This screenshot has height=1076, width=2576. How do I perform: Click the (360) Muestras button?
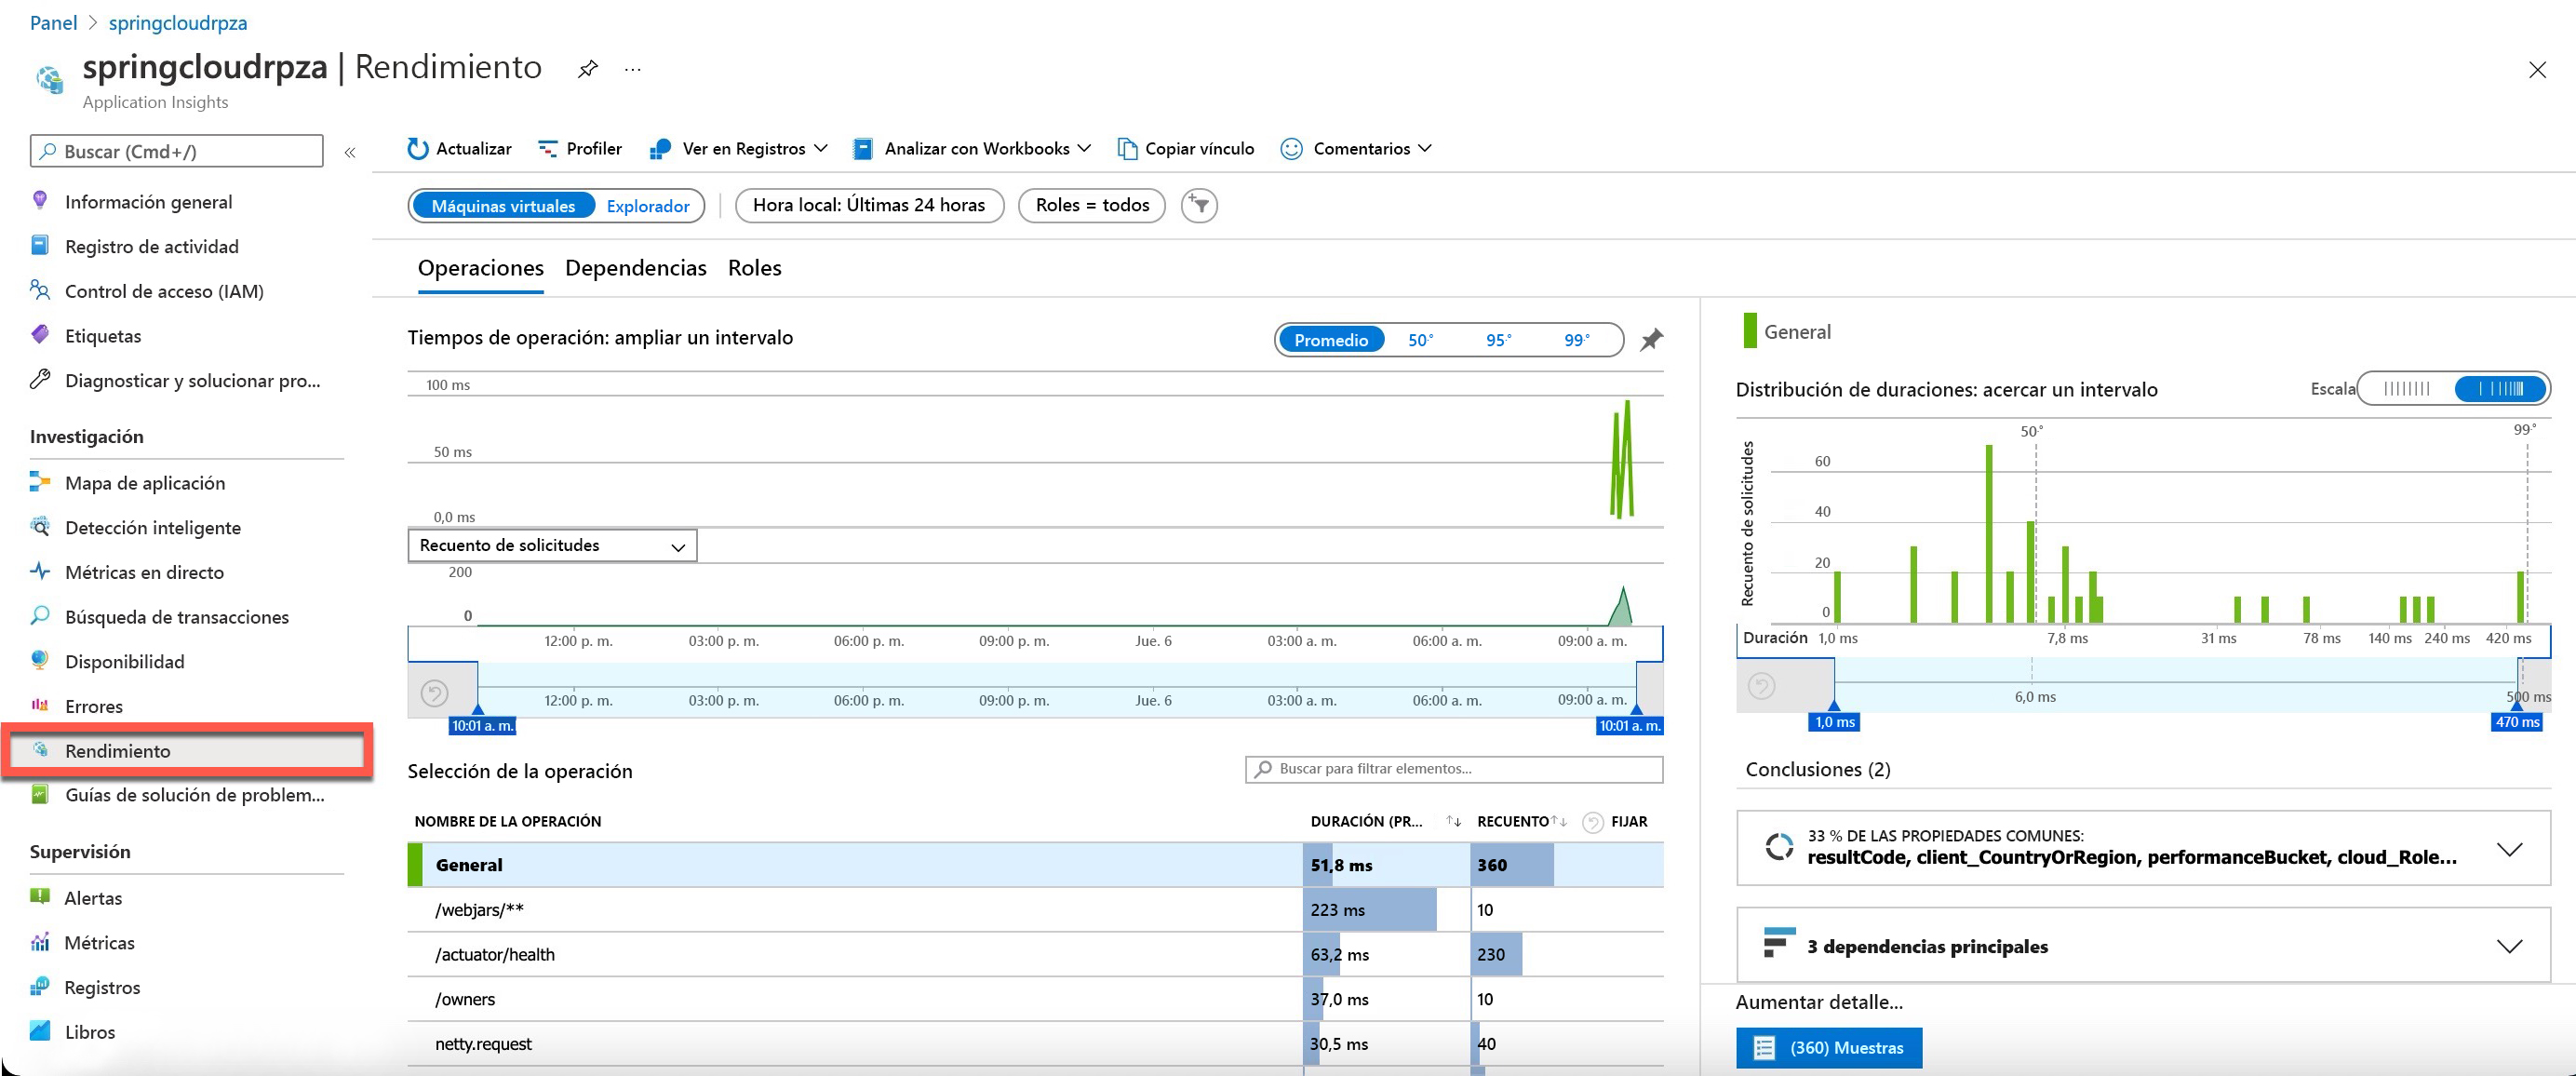1828,1047
